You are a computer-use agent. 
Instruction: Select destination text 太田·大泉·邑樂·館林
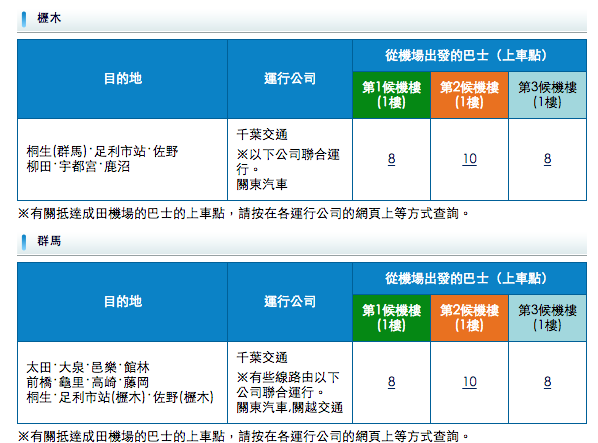[88, 367]
